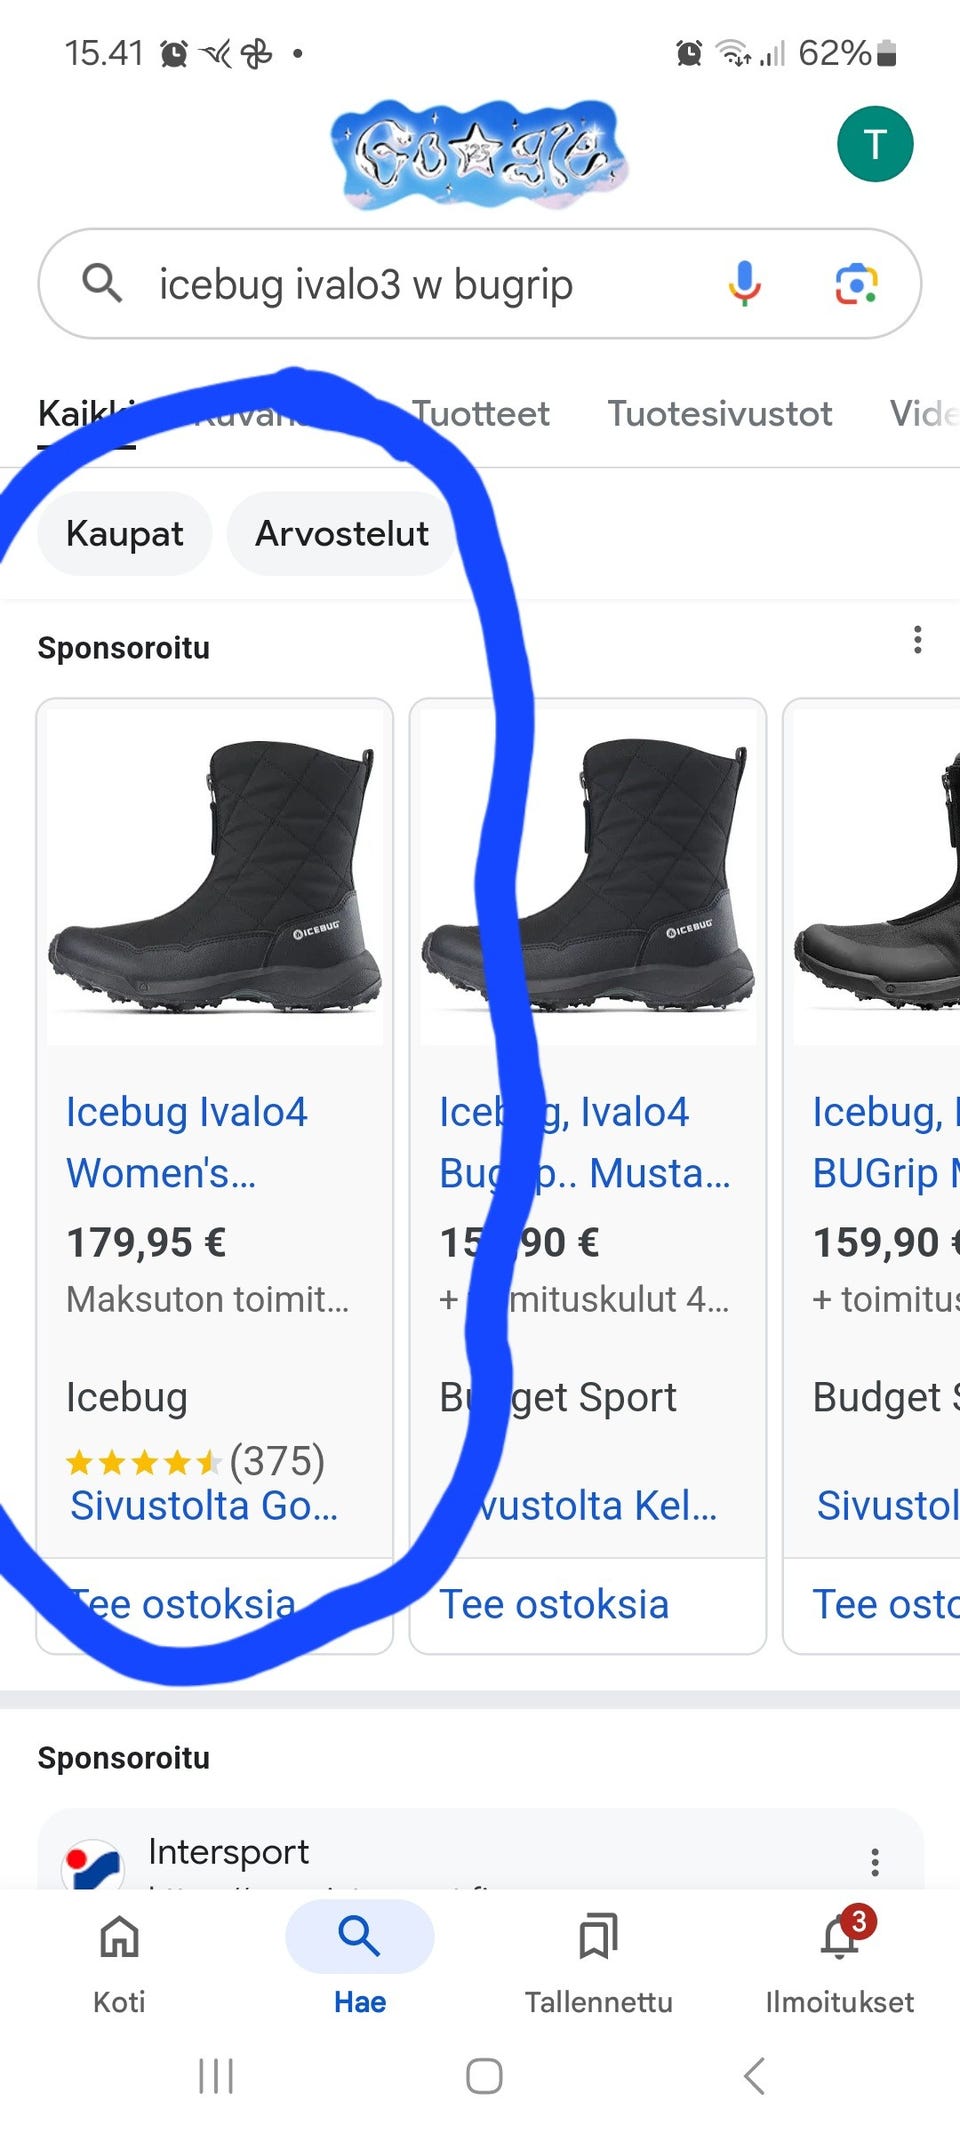Switch to the Tuotesivustot tab

[x=721, y=413]
